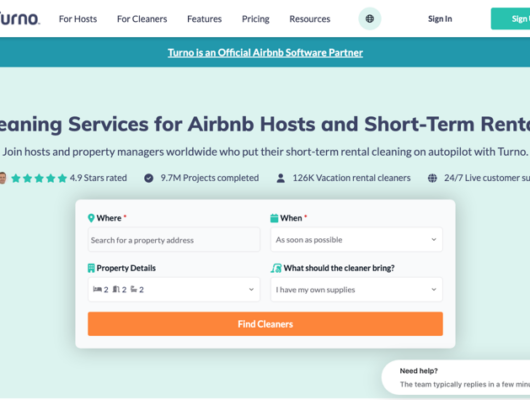Viewport: 530px width, 400px height.
Task: Click the orange Find Cleaners button
Action: pyautogui.click(x=265, y=324)
